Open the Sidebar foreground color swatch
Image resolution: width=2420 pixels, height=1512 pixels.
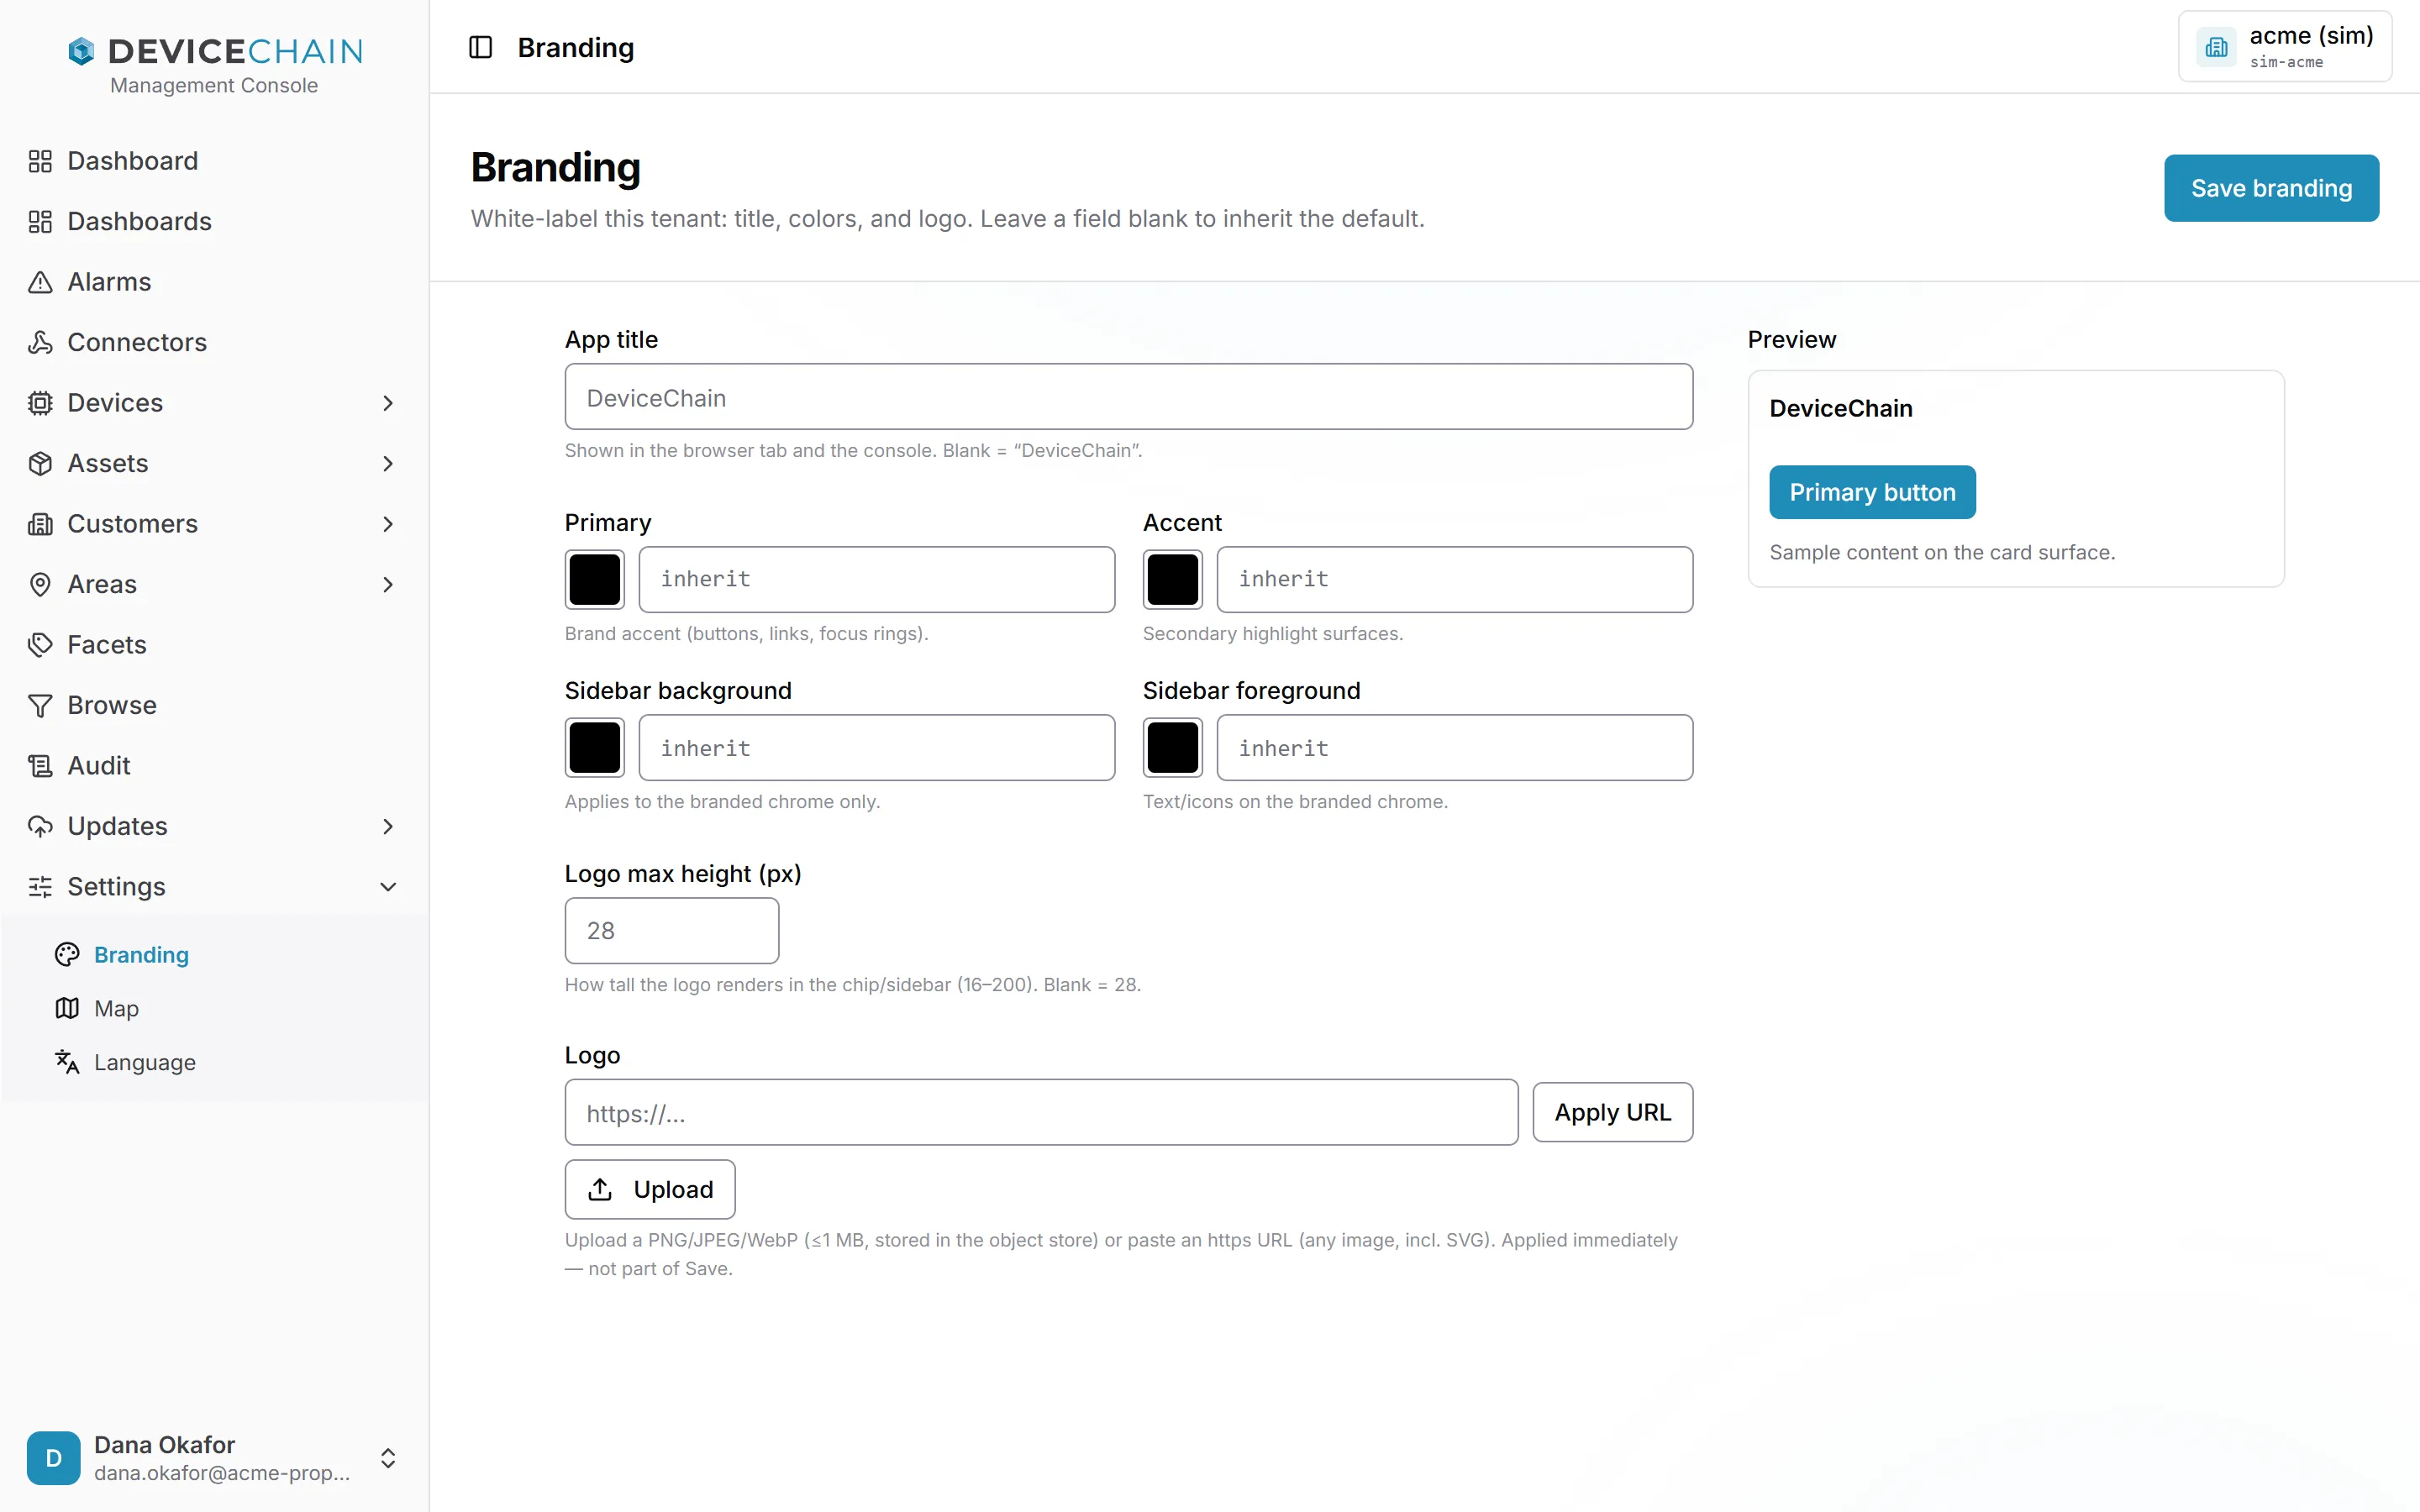coord(1172,747)
